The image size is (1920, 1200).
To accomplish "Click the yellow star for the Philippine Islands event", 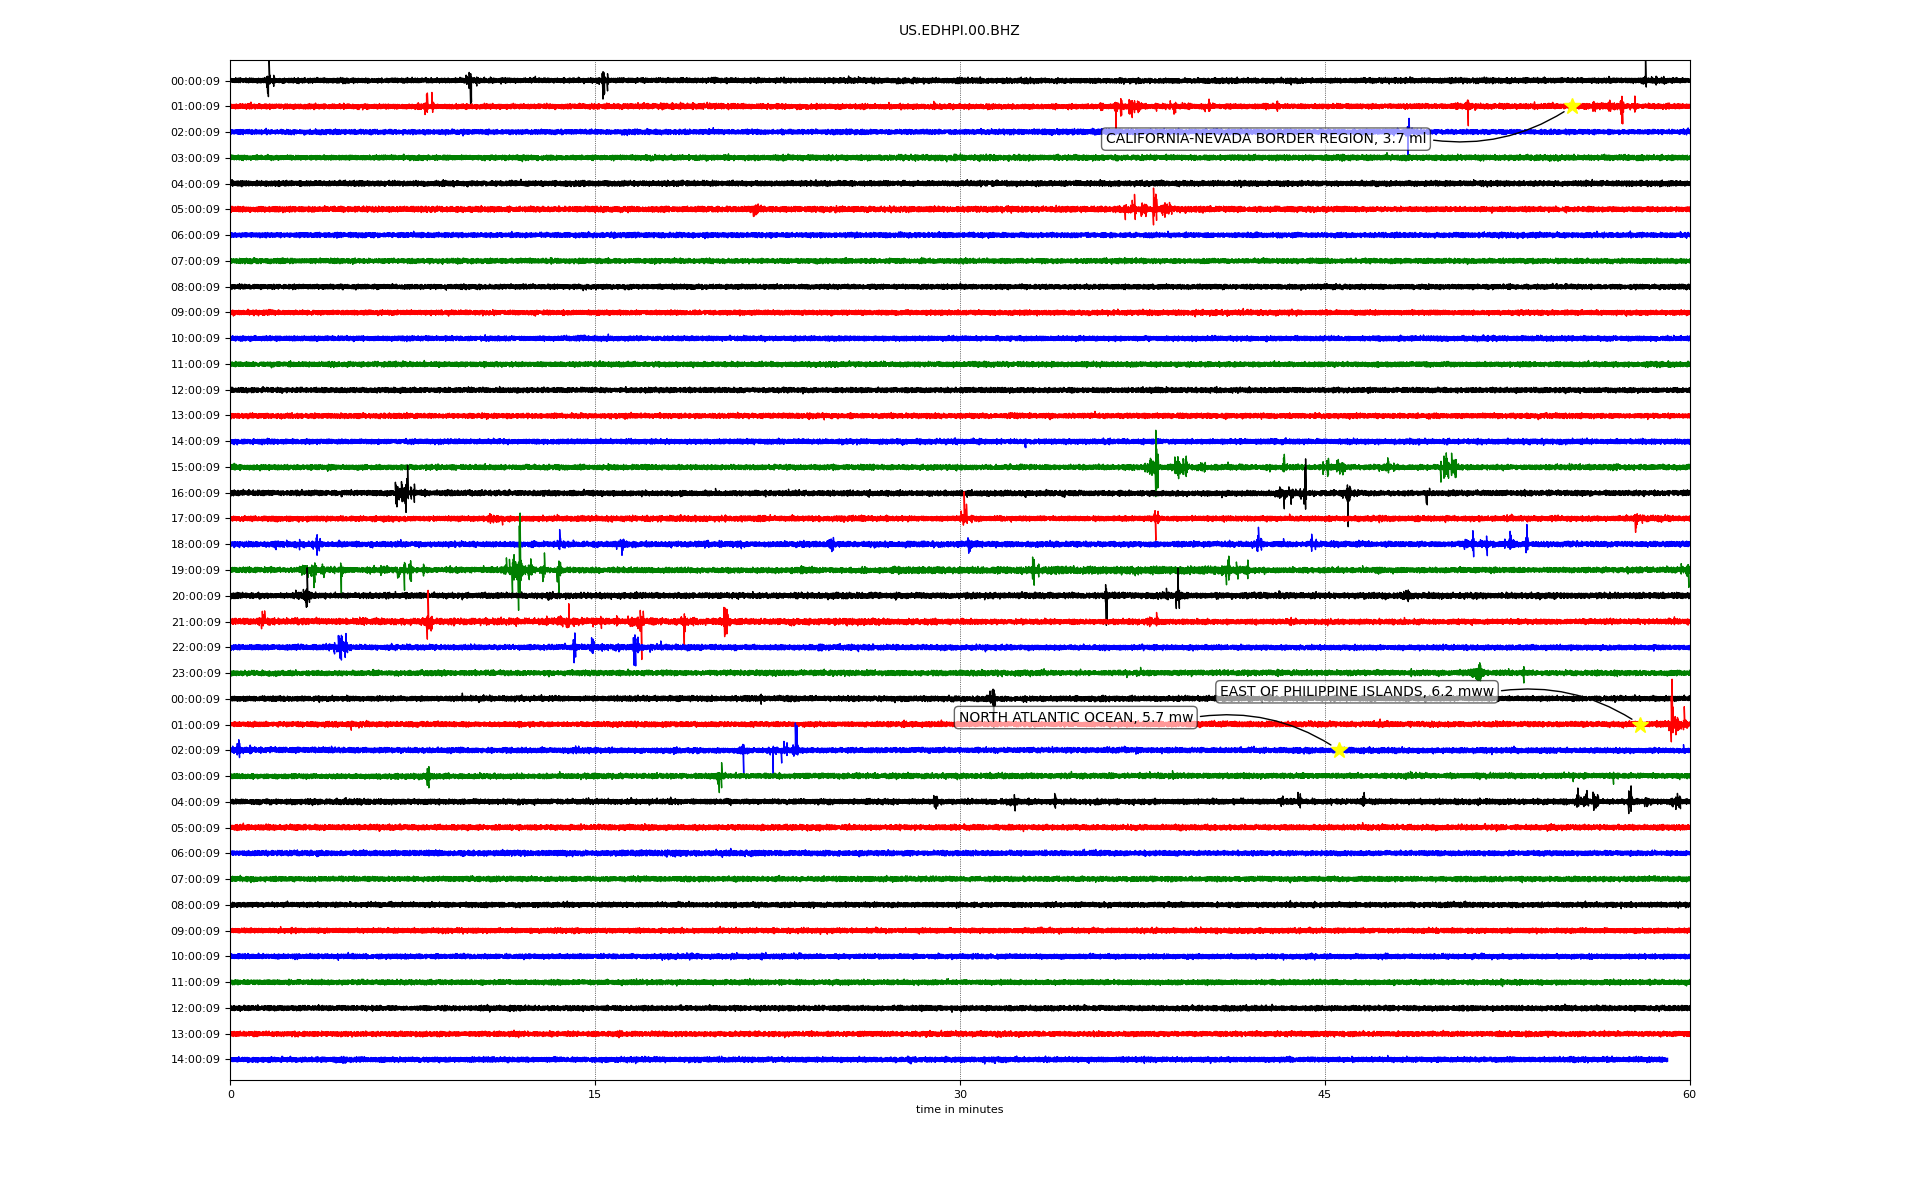I will pos(1640,725).
